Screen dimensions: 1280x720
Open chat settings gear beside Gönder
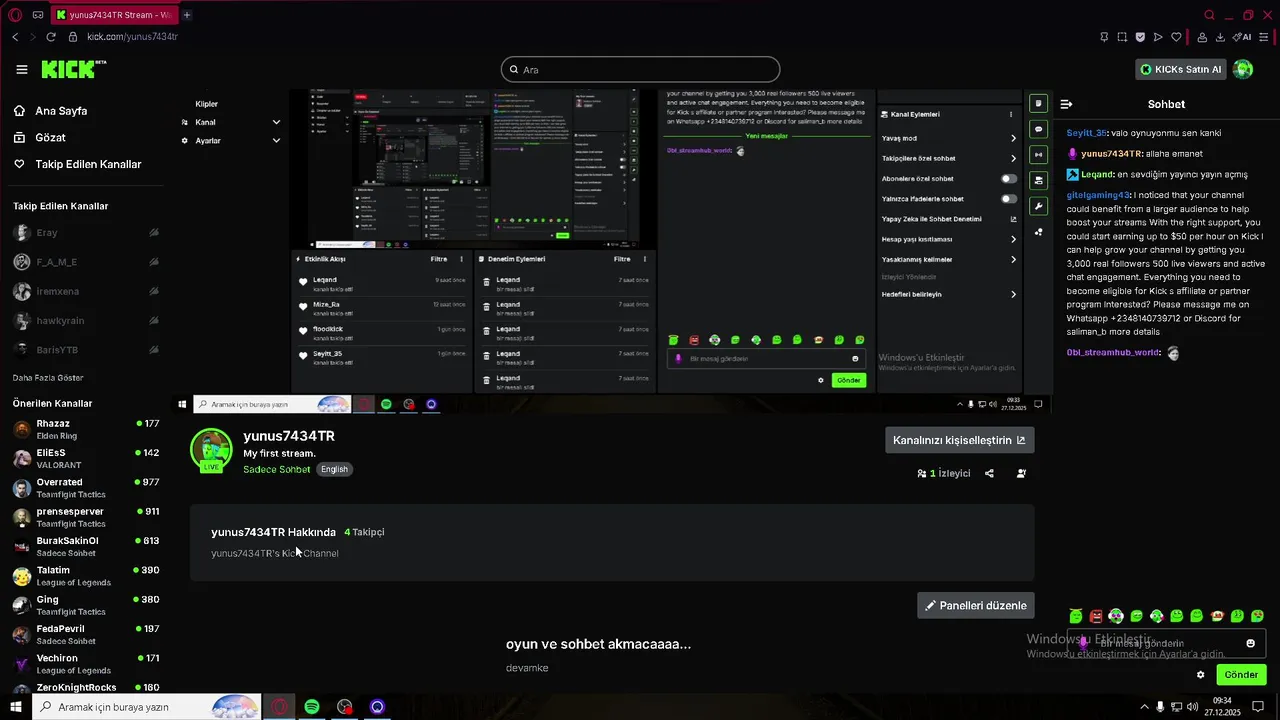[1200, 674]
